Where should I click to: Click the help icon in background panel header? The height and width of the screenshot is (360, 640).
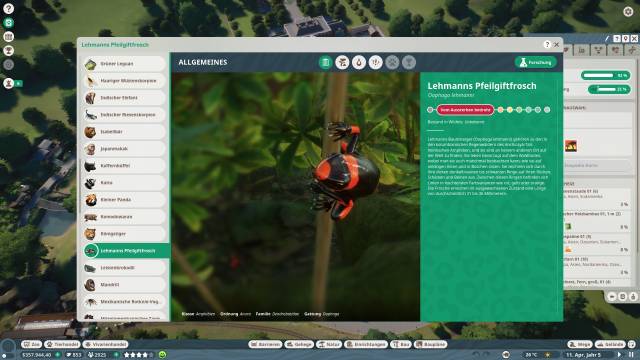coord(617,38)
